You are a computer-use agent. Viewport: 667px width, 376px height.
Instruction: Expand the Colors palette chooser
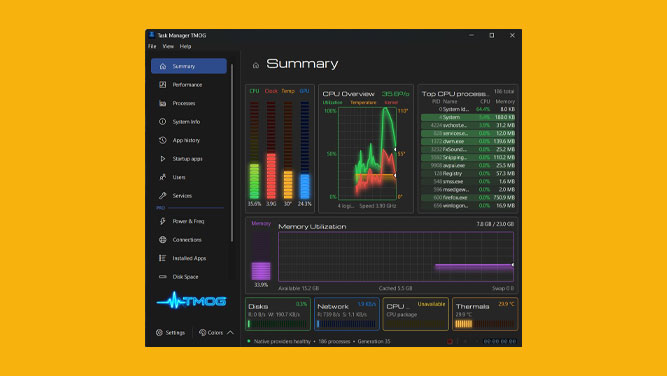pos(216,333)
